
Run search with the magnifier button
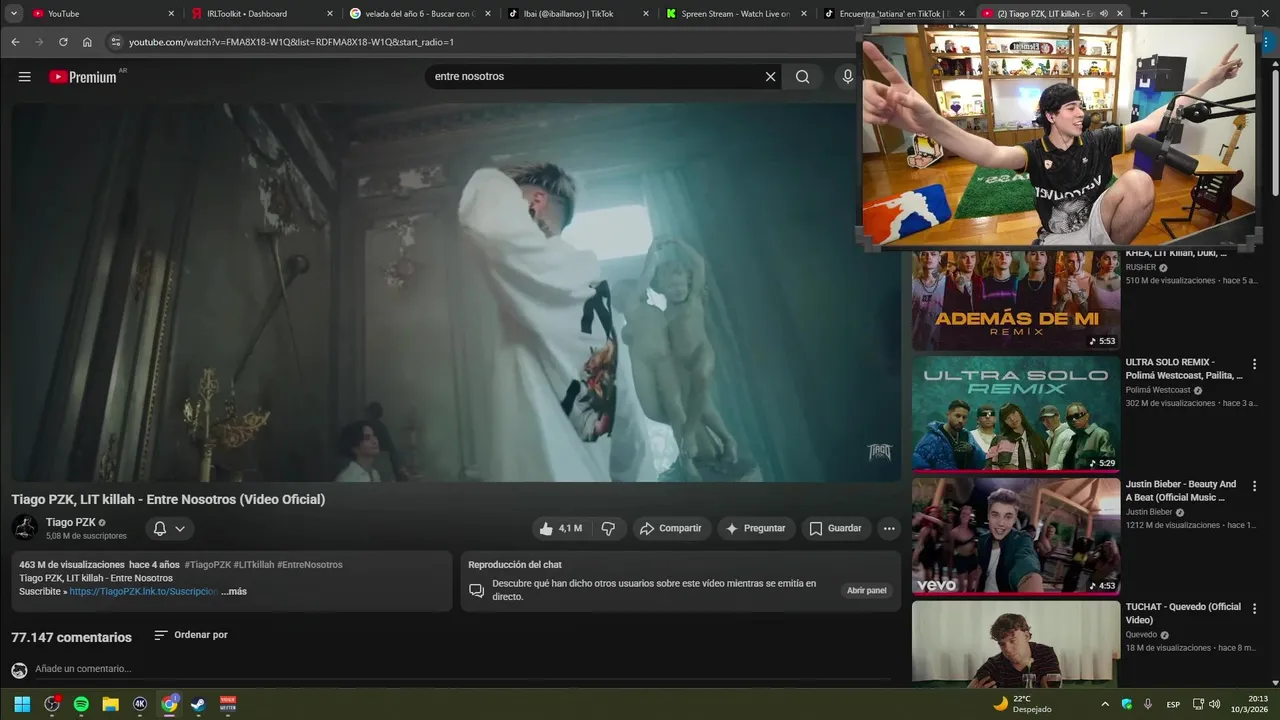click(802, 77)
